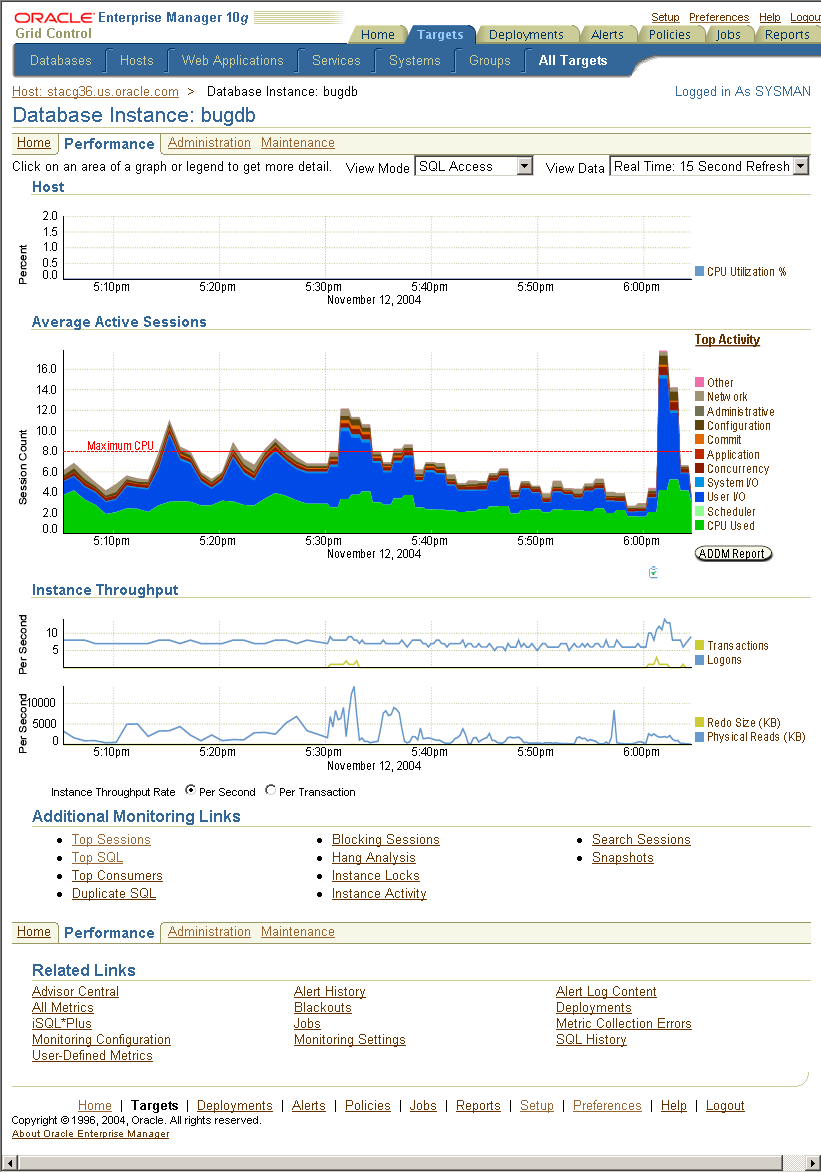The height and width of the screenshot is (1173, 821).
Task: Open the Top Sessions monitoring link
Action: [112, 839]
